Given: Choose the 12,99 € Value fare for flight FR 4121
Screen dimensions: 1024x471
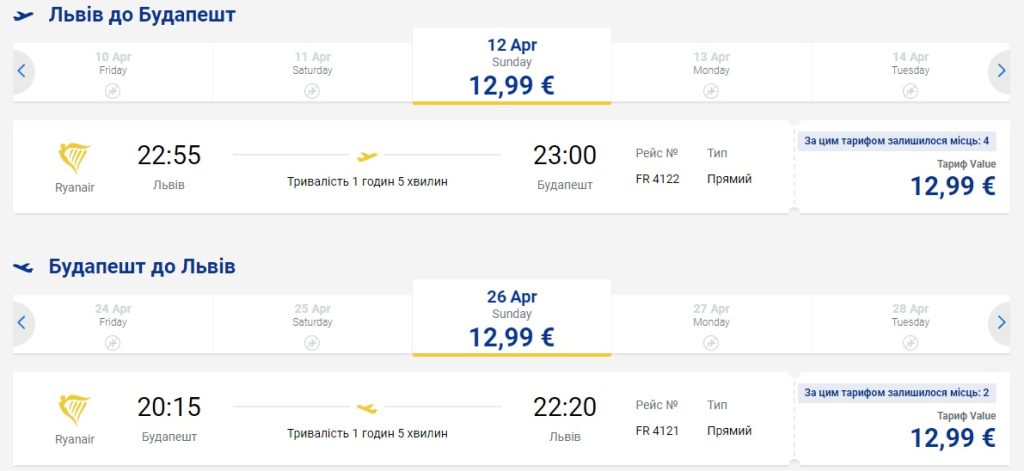Looking at the screenshot, I should click(x=952, y=437).
